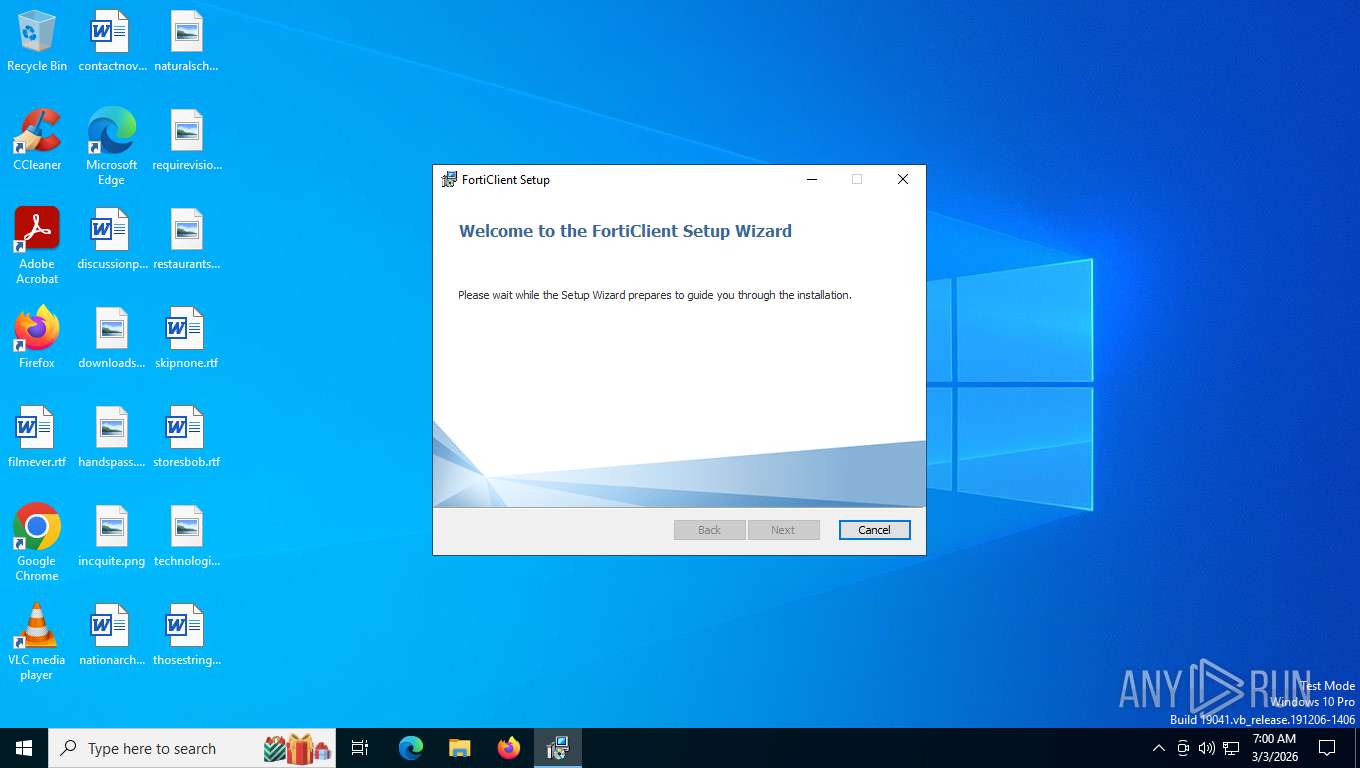Open the volume control in system tray
This screenshot has height=768, width=1360.
[x=1207, y=748]
